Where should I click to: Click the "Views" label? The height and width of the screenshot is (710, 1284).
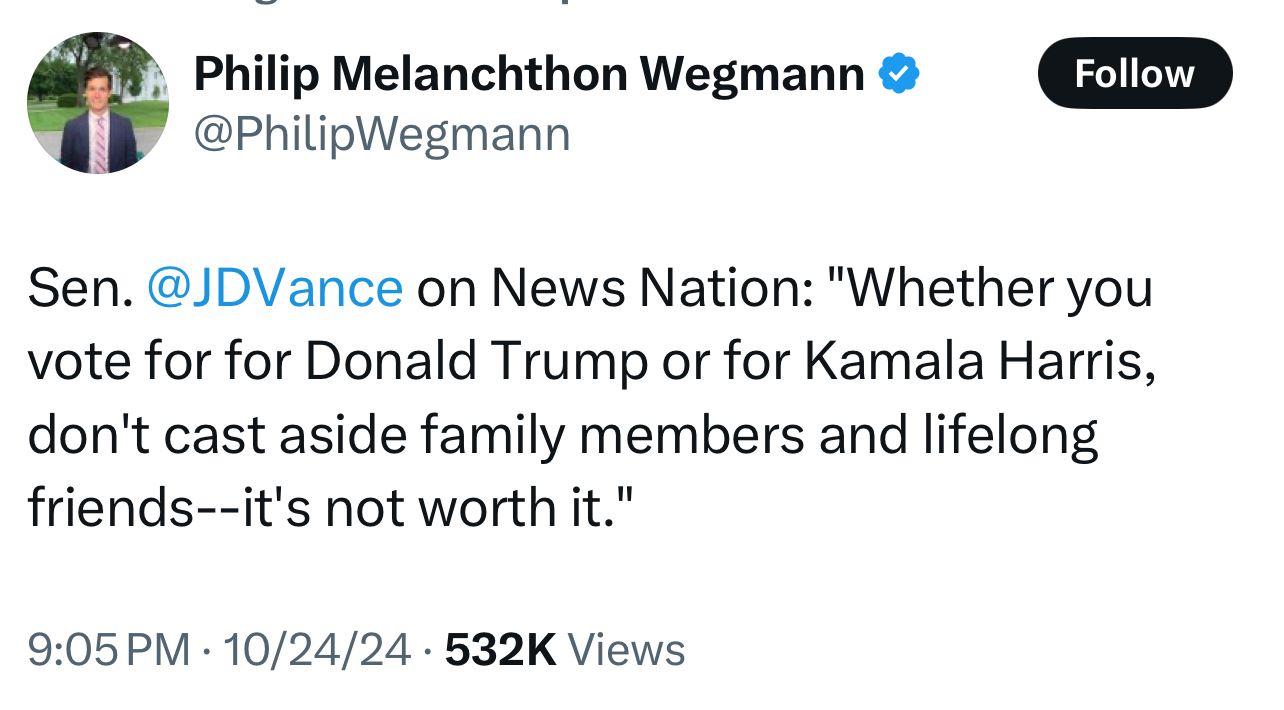pyautogui.click(x=627, y=650)
